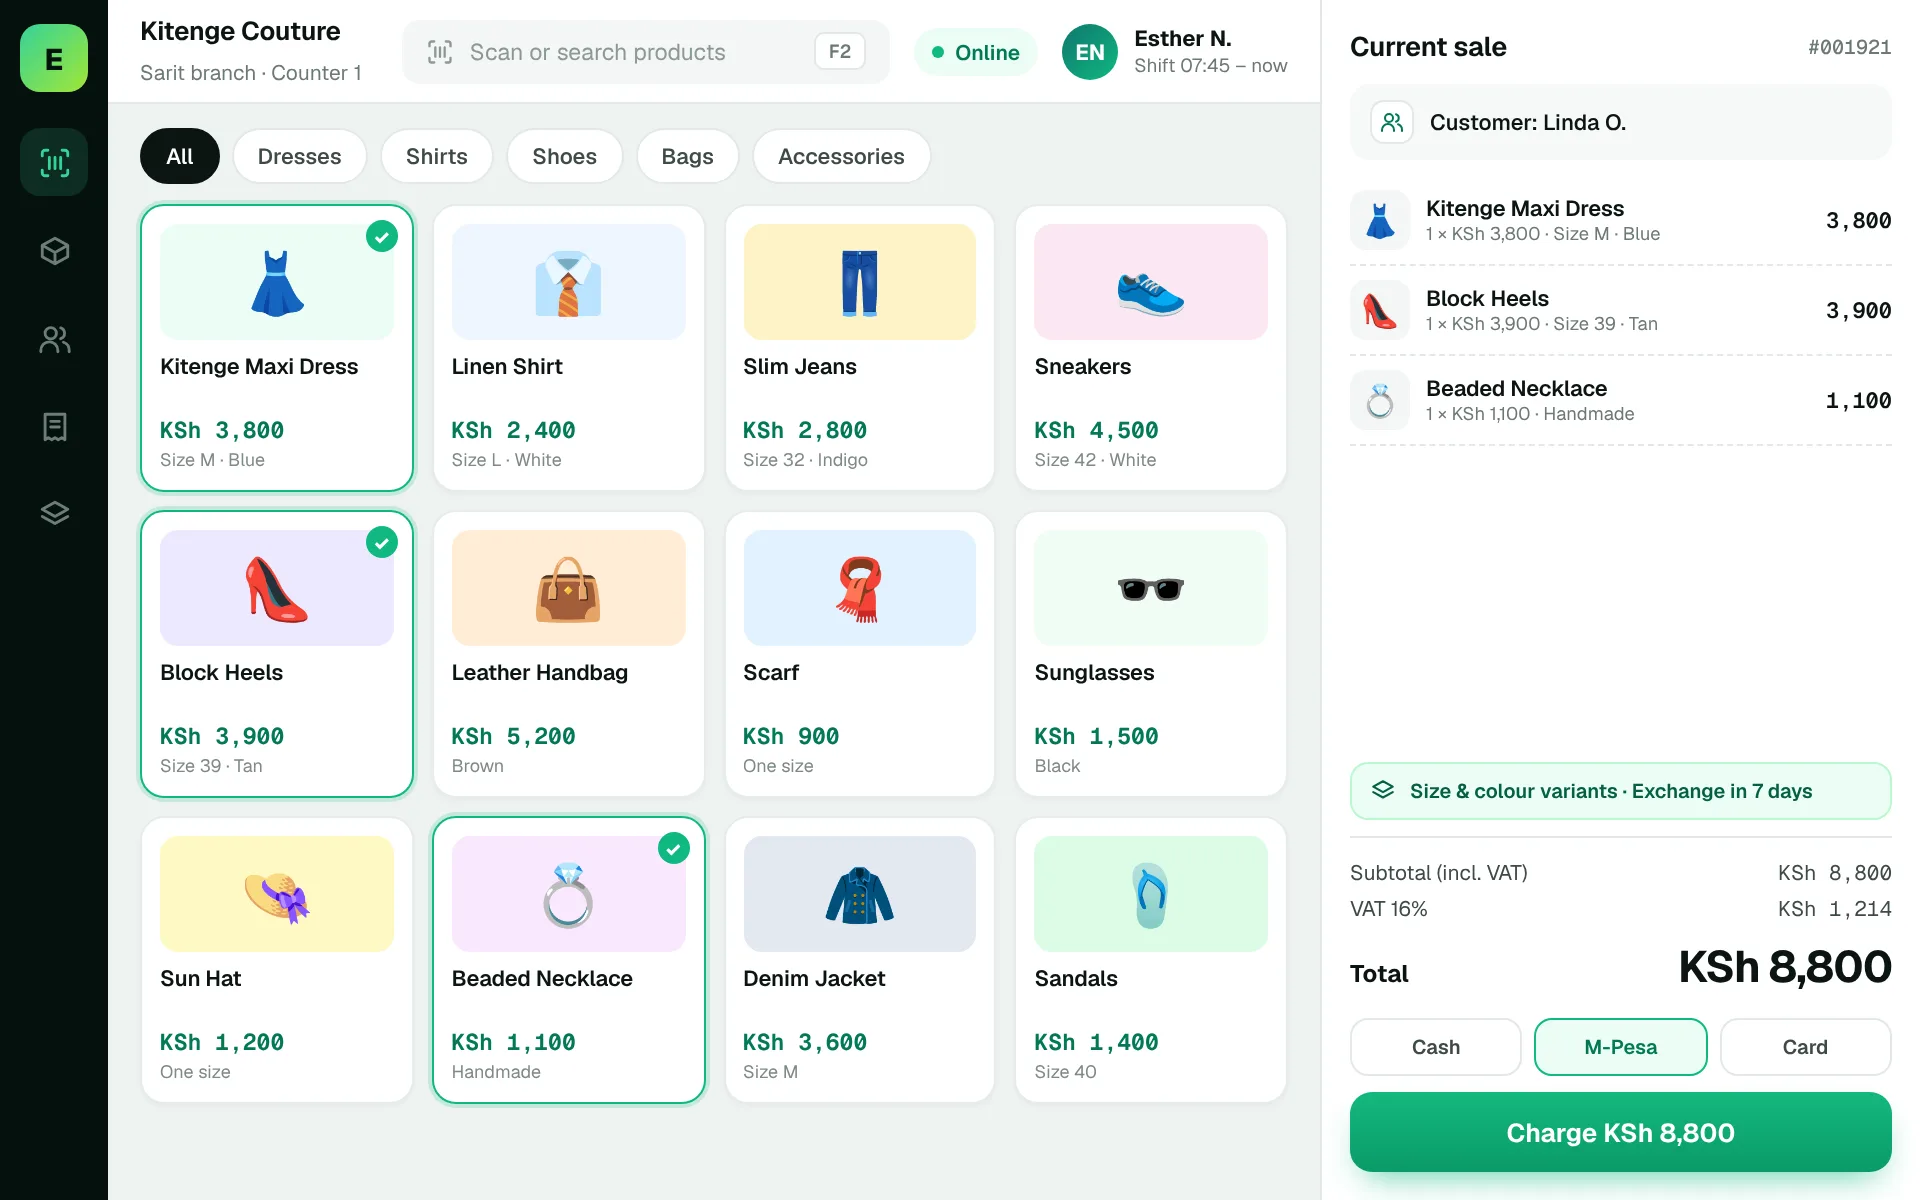The image size is (1920, 1200).
Task: Click the EN user avatar
Action: (1089, 52)
